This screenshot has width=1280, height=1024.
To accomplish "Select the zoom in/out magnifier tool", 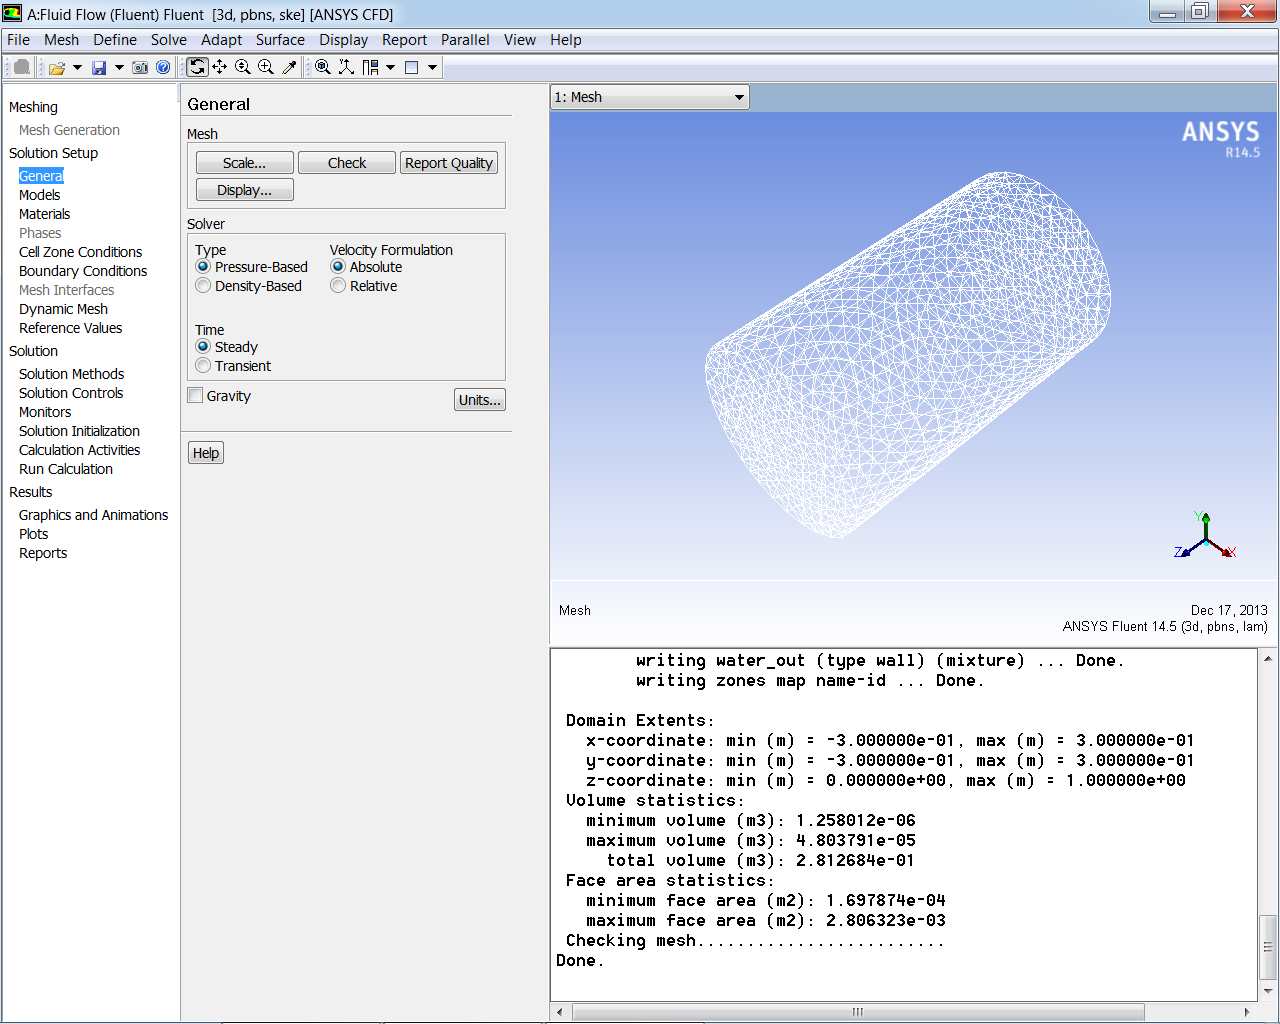I will [243, 67].
